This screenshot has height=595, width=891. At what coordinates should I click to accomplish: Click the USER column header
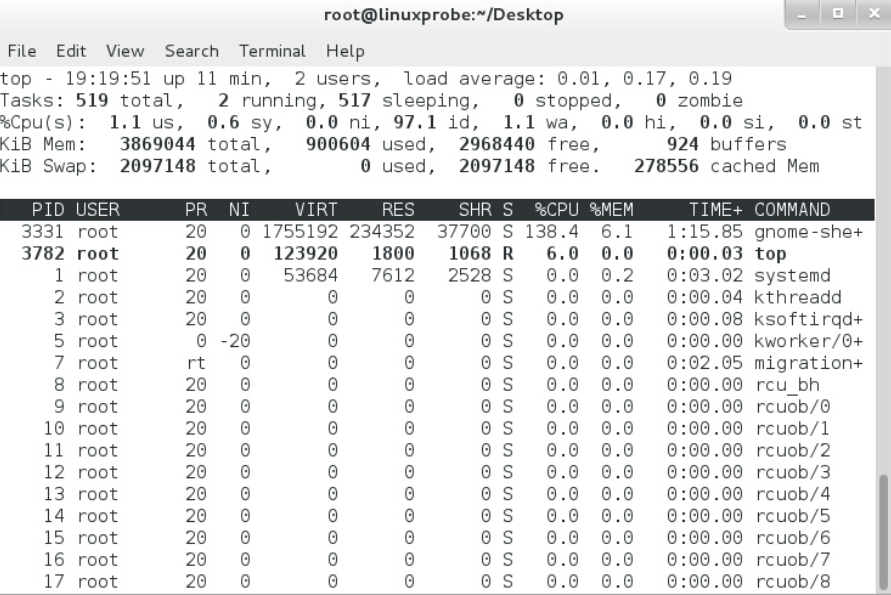pyautogui.click(x=97, y=210)
